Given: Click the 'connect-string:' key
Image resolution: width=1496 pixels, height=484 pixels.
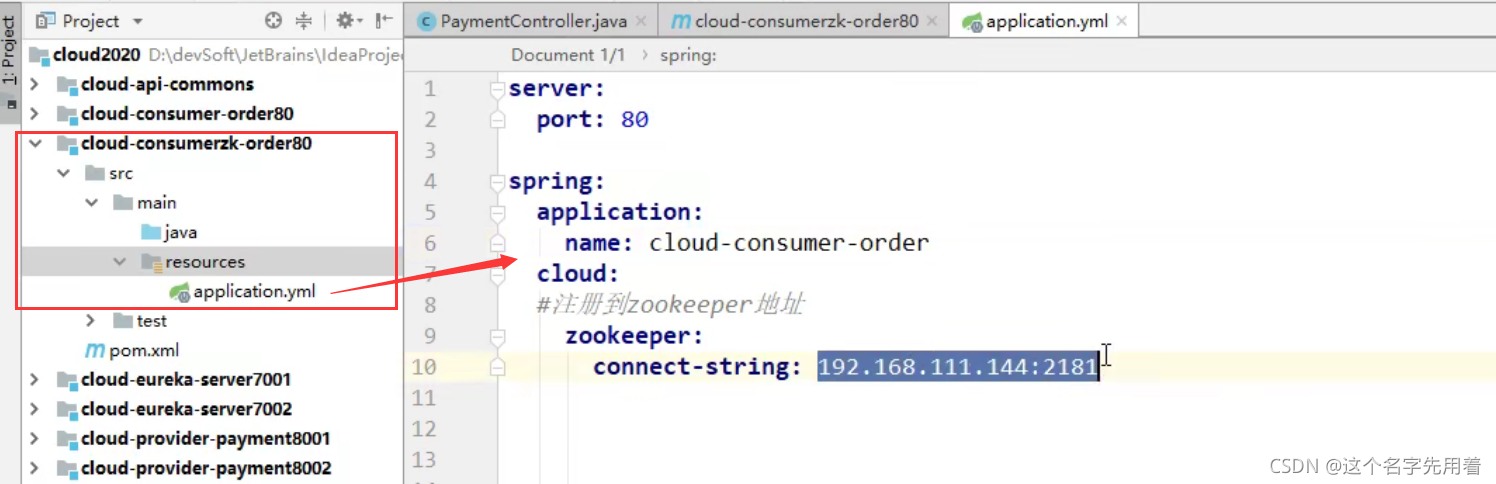Looking at the screenshot, I should point(697,367).
